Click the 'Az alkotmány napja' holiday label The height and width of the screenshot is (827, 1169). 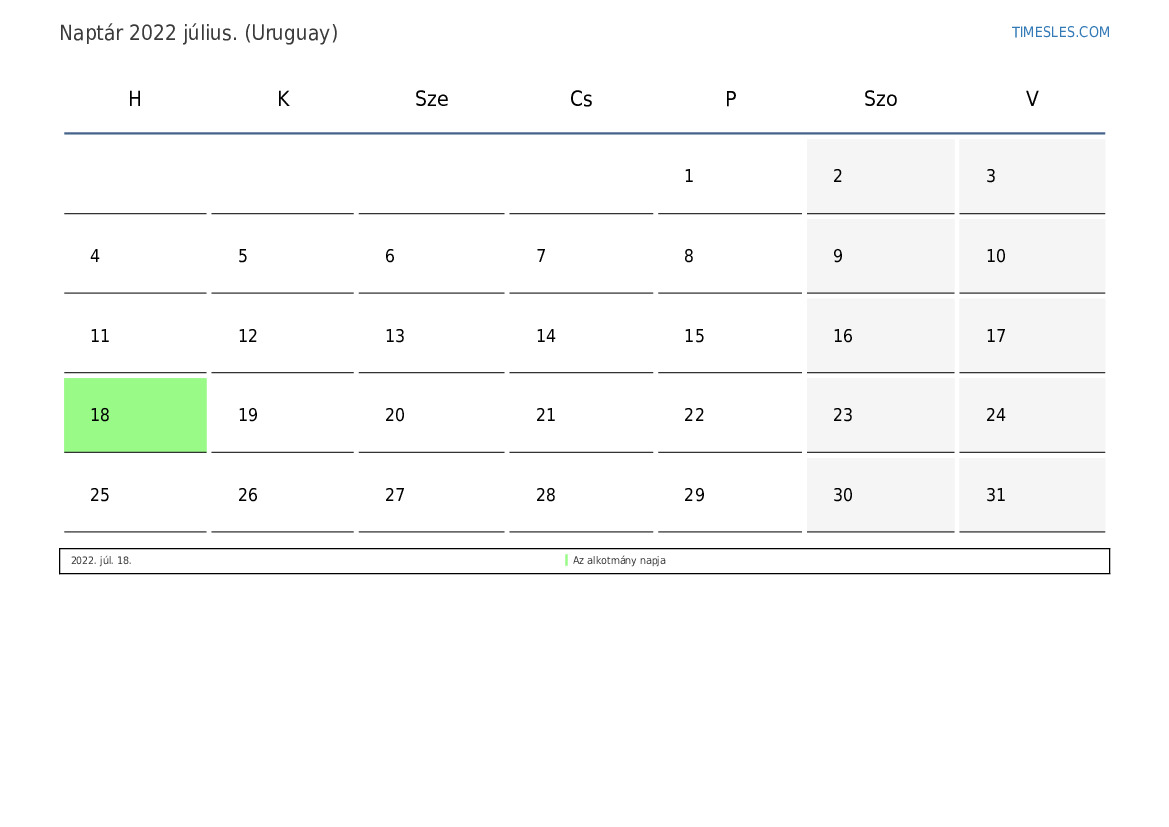click(x=619, y=560)
